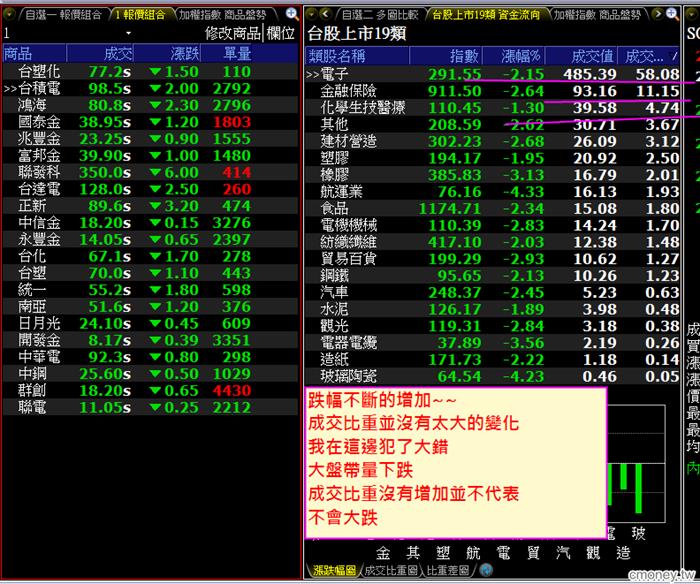700x584 pixels.
Task: Sort by the 漲幅% column header
Action: click(x=514, y=56)
